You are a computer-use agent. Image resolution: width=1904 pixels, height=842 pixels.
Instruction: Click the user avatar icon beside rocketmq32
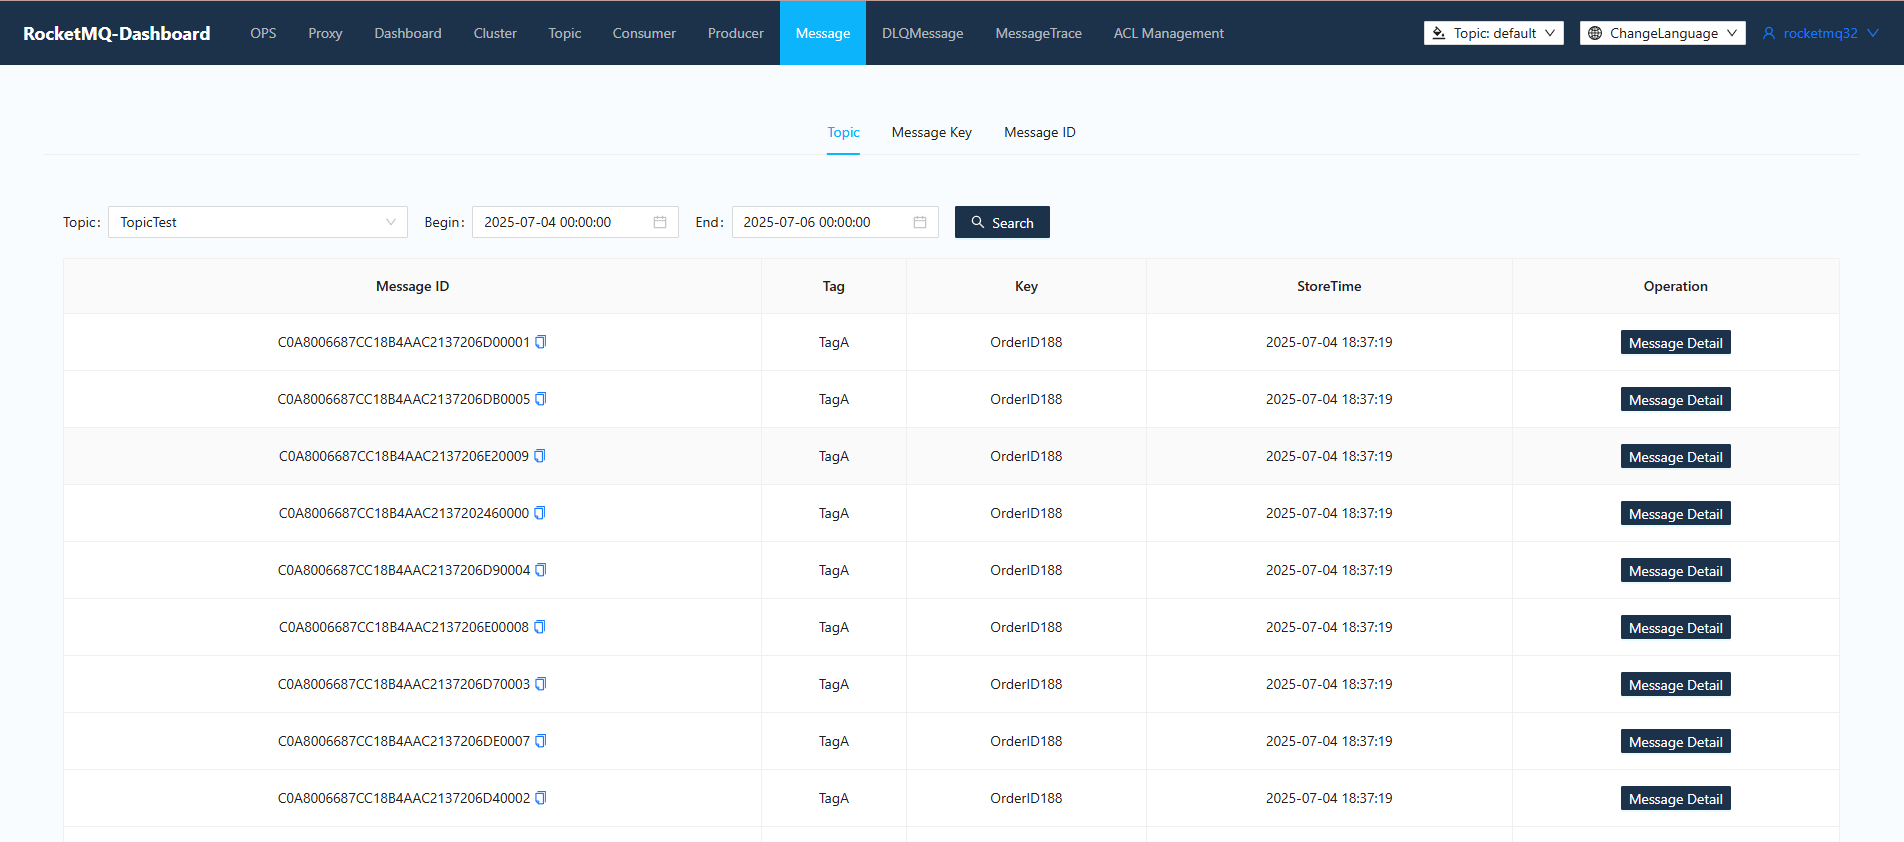tap(1769, 33)
